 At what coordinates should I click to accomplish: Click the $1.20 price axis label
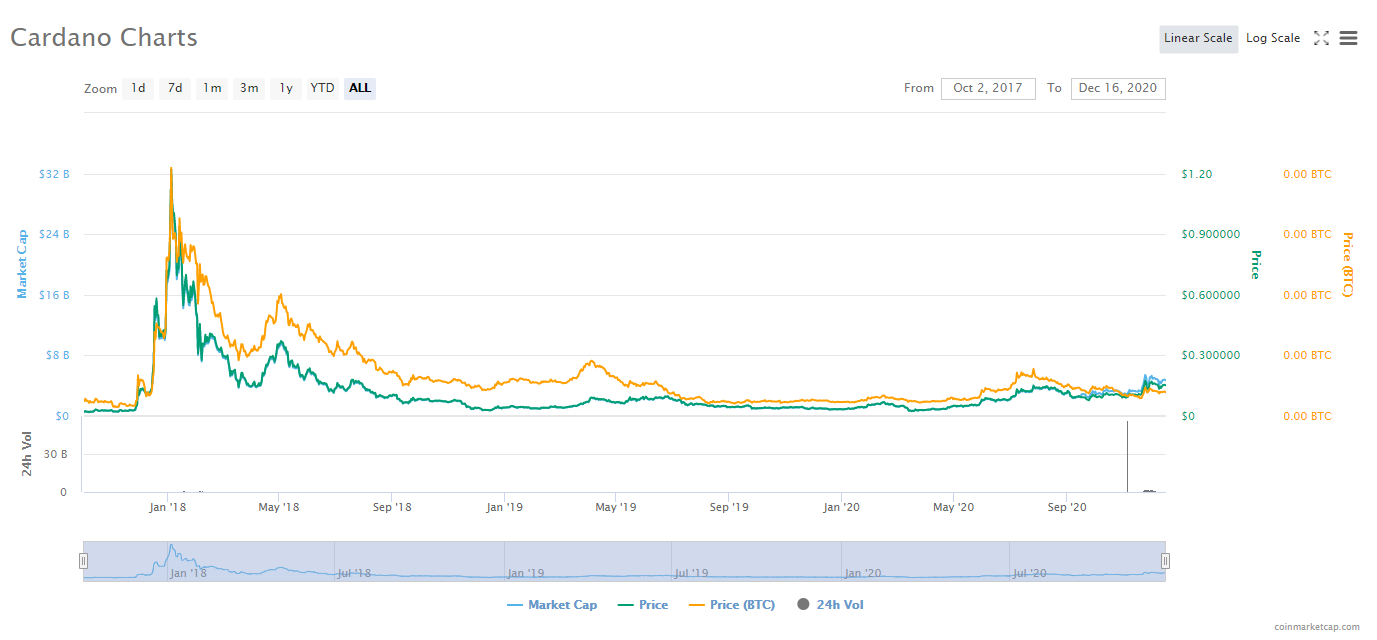[1197, 174]
